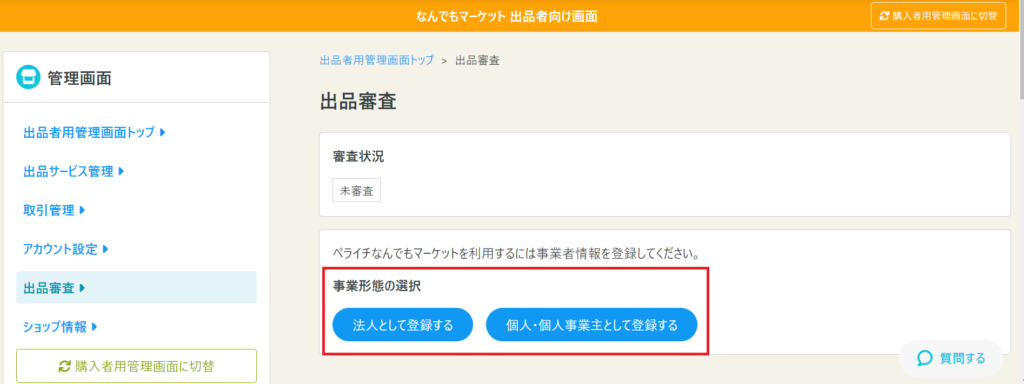This screenshot has height=384, width=1024.
Task: Click 個人・個人事業主として登録する button
Action: point(592,325)
